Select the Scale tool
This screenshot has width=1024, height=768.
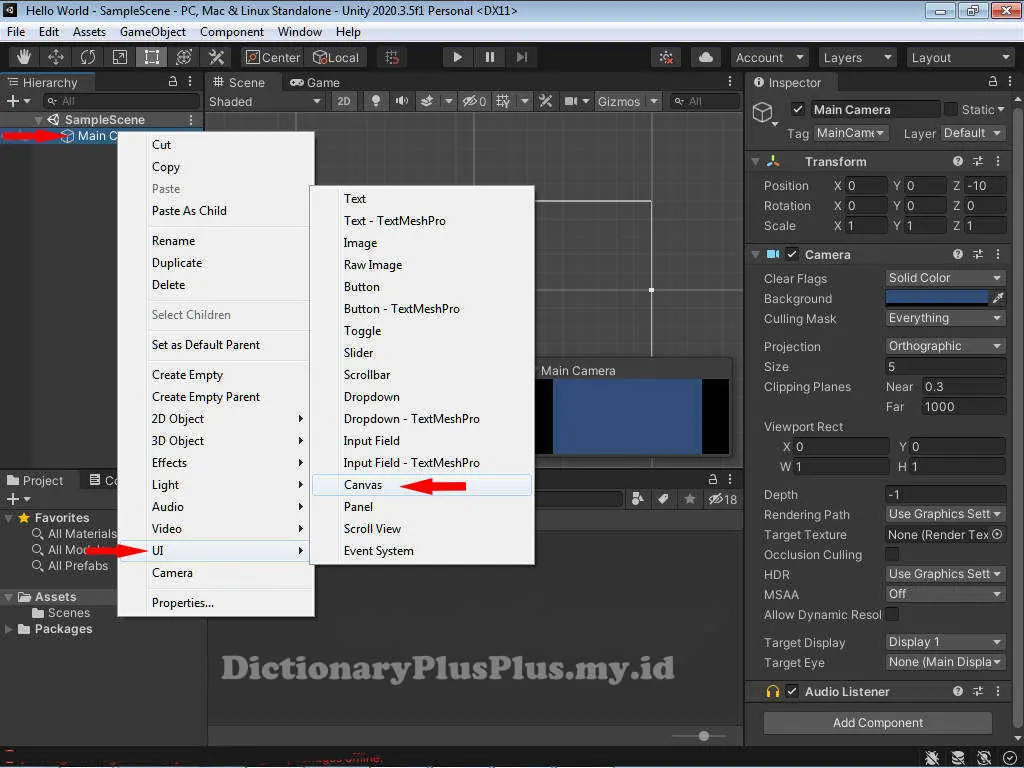pyautogui.click(x=120, y=57)
